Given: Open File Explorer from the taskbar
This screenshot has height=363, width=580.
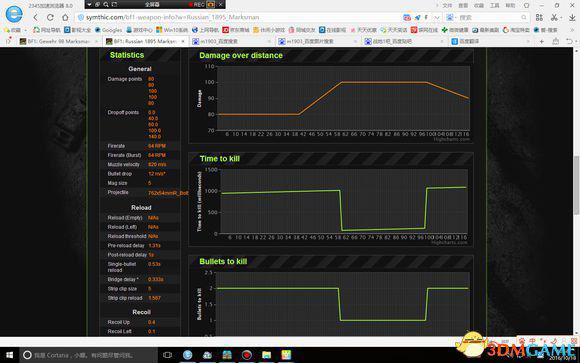Looking at the screenshot, I should [266, 355].
